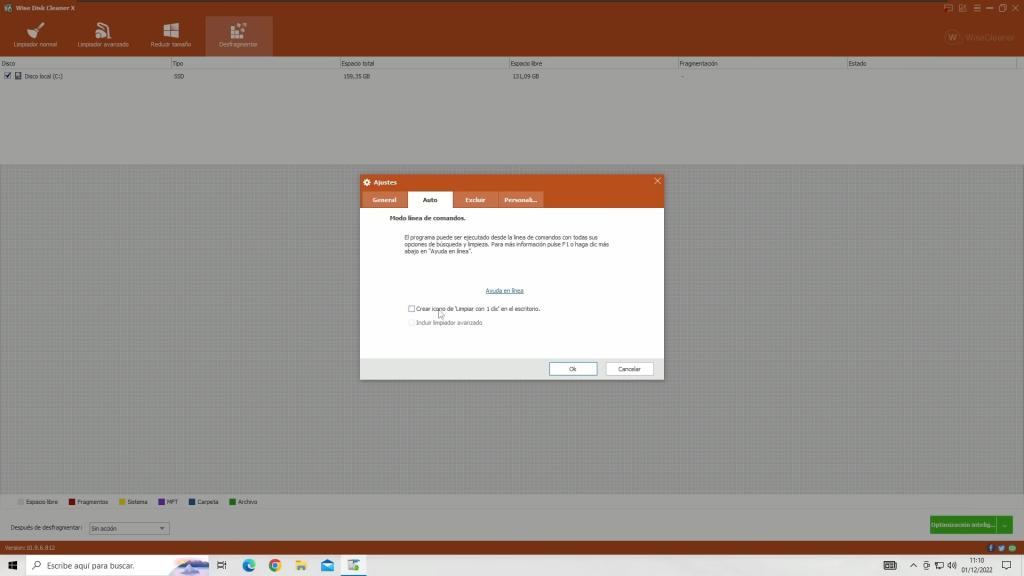This screenshot has width=1024, height=576.
Task: Click the Facebook icon in status bar
Action: pos(991,548)
